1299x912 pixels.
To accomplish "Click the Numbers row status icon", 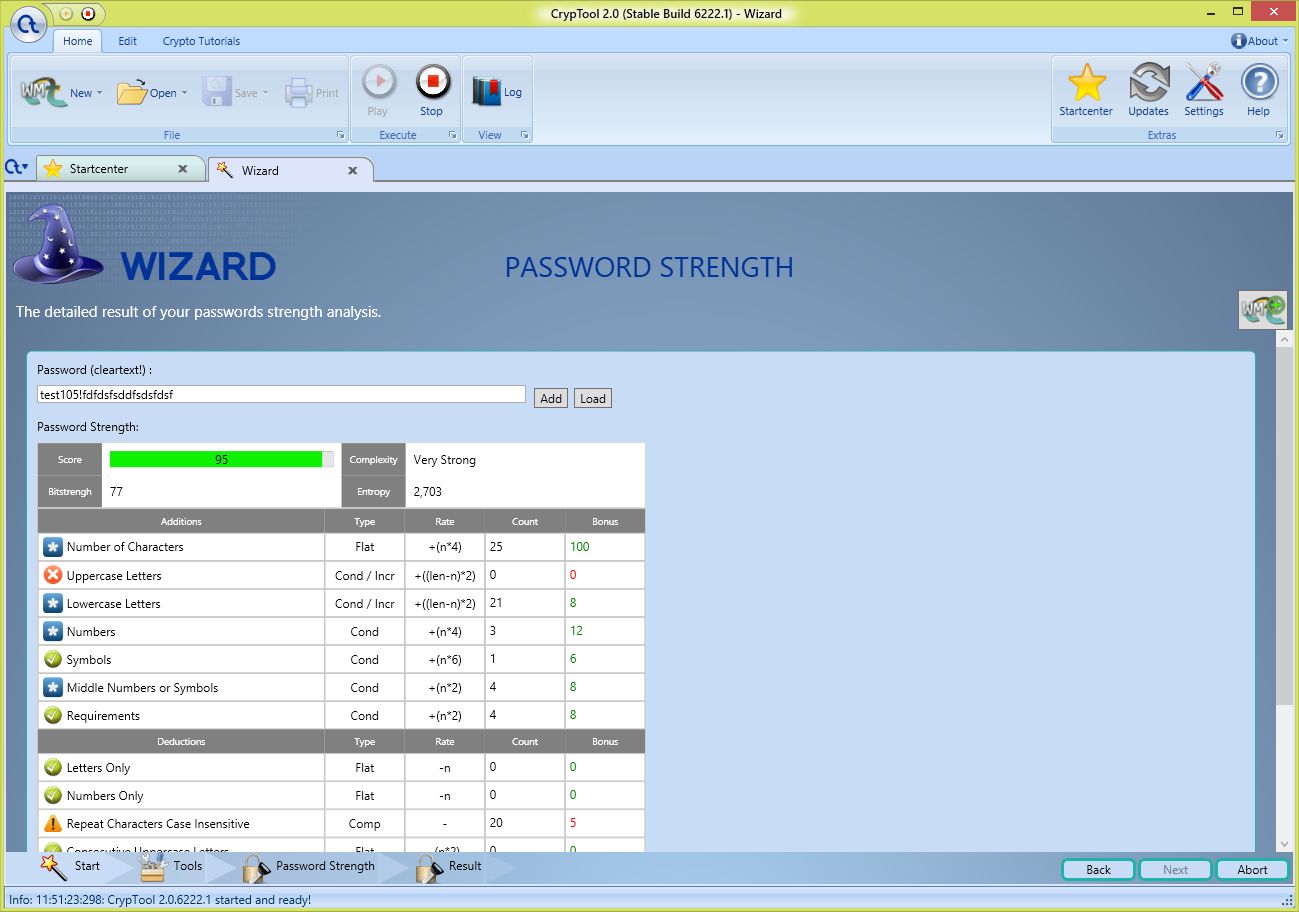I will tap(53, 631).
